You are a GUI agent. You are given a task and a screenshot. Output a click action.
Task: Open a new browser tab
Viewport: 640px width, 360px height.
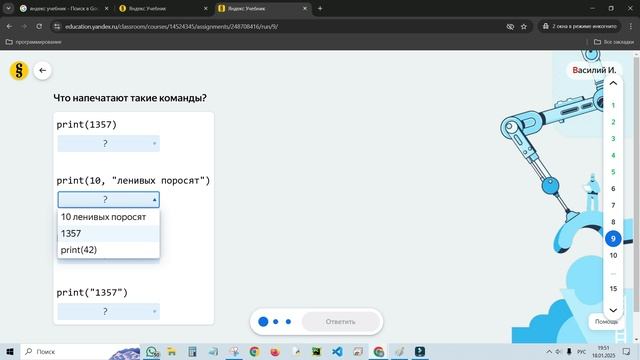pos(320,8)
